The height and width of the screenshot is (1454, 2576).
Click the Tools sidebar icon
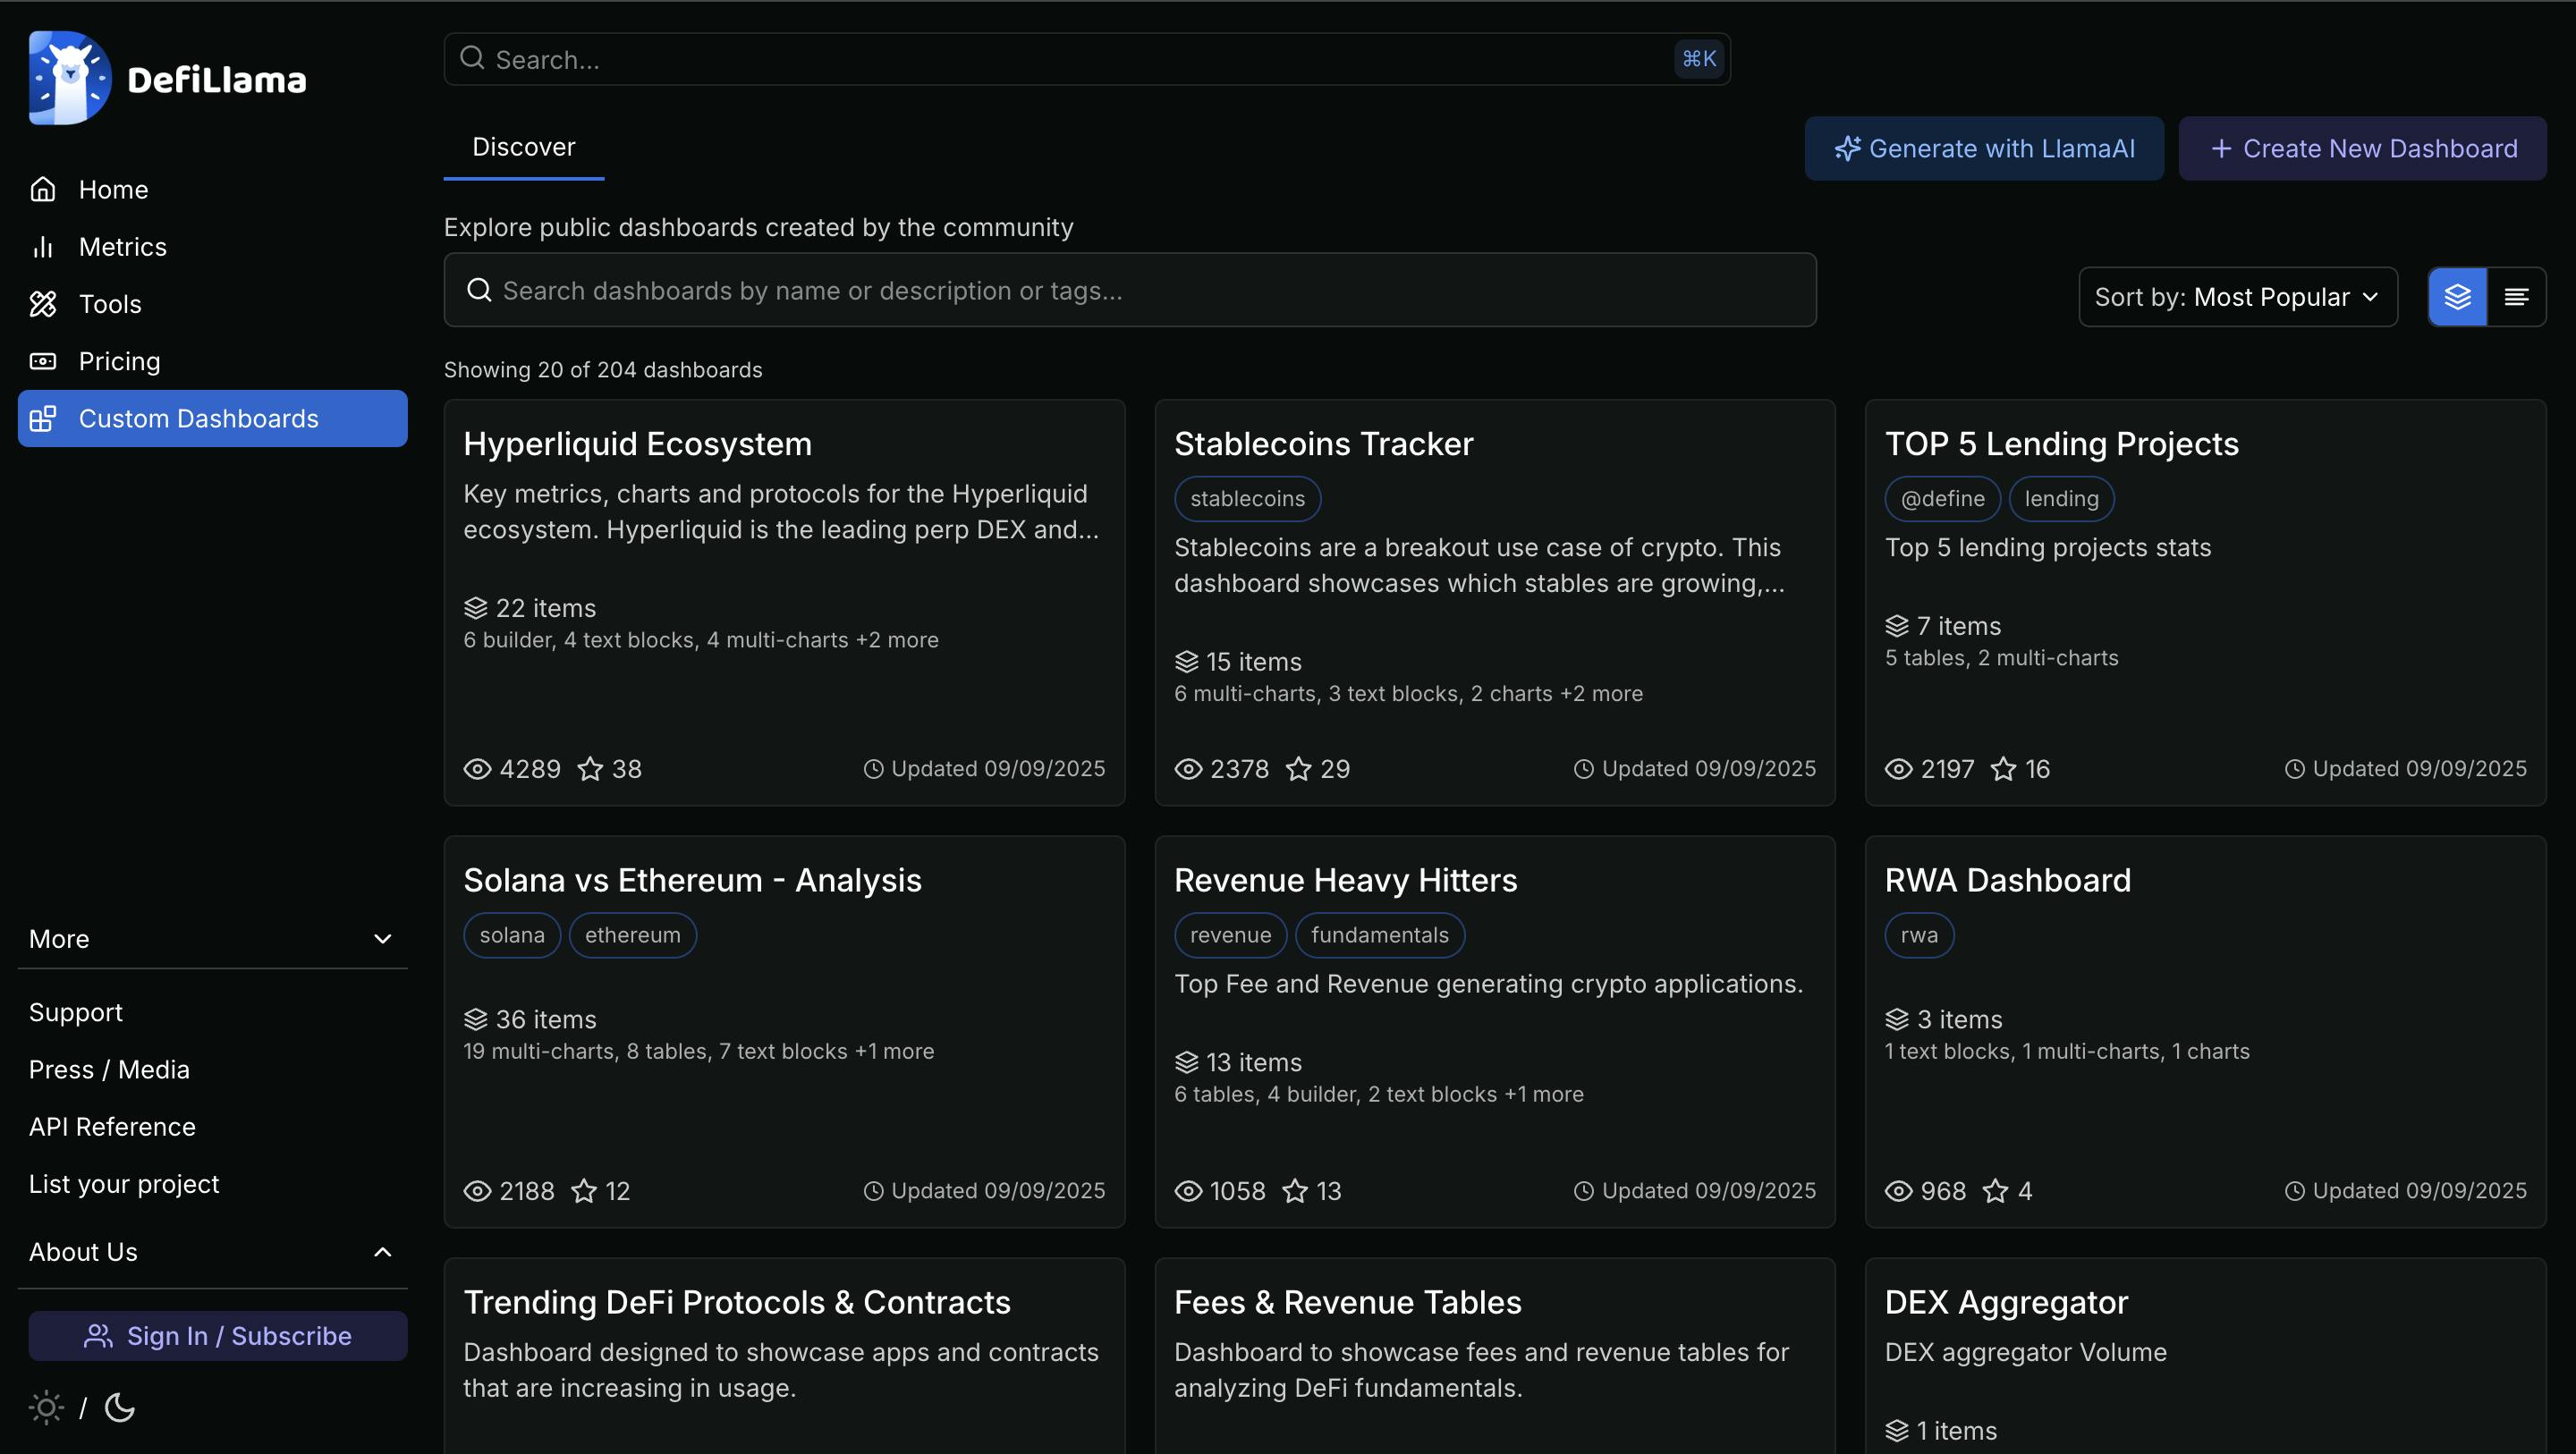(x=43, y=304)
